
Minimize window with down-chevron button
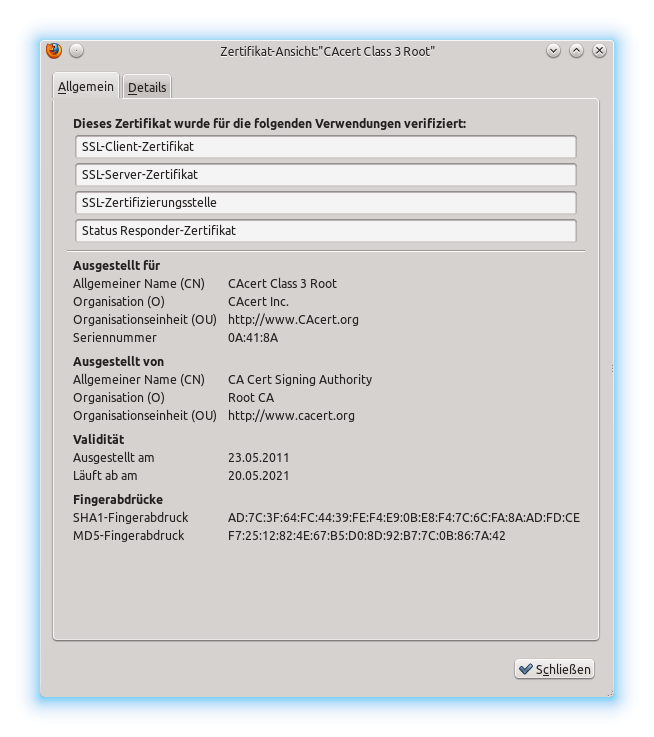coord(553,50)
